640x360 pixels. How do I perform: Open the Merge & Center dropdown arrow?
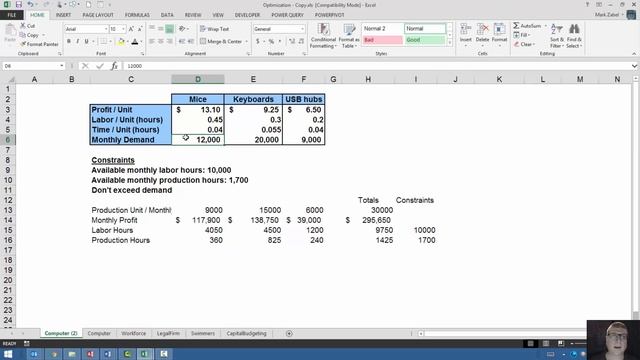(x=247, y=42)
